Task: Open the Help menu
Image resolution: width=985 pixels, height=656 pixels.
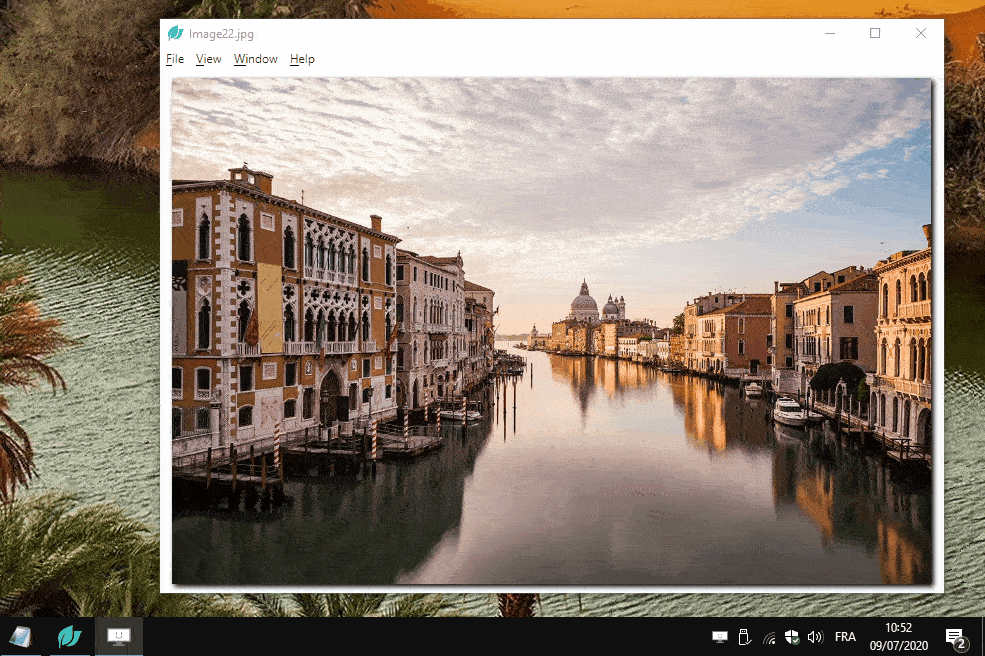Action: (302, 59)
